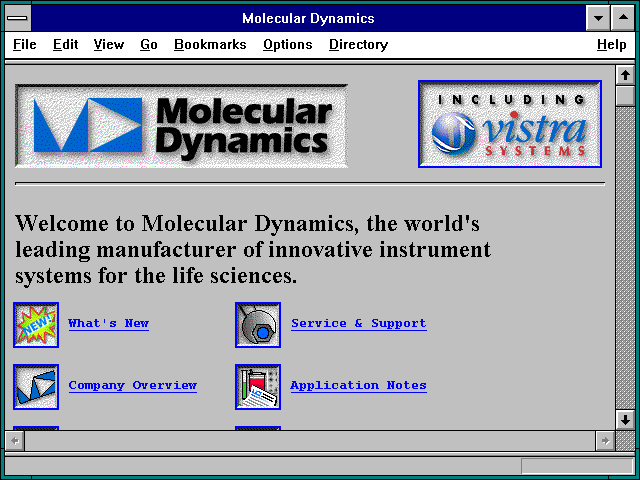Follow the Application Notes link
640x480 pixels.
click(358, 385)
